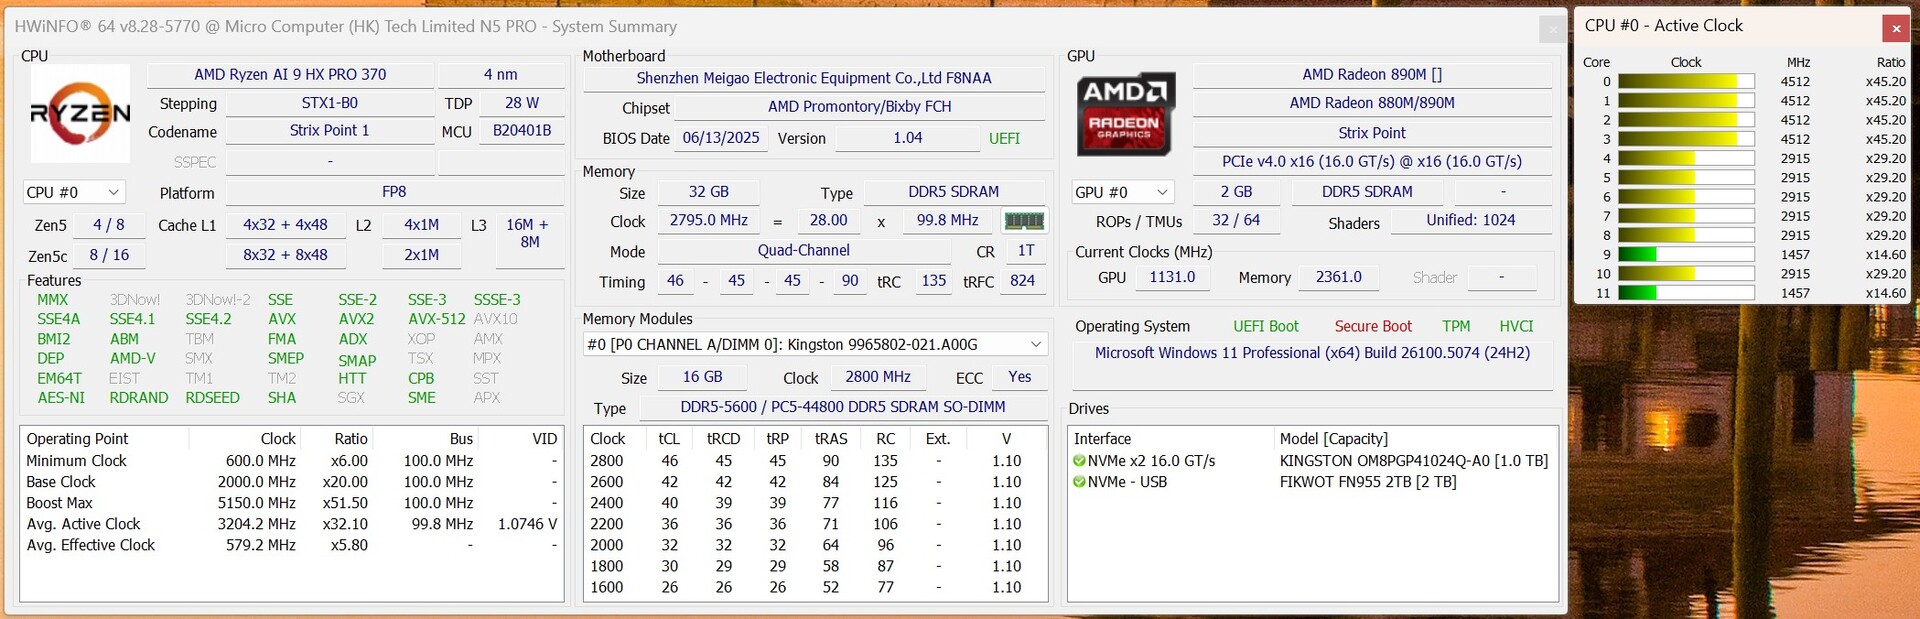Click the green check icon beside NVMe - USB
The image size is (1920, 619).
click(x=1079, y=482)
